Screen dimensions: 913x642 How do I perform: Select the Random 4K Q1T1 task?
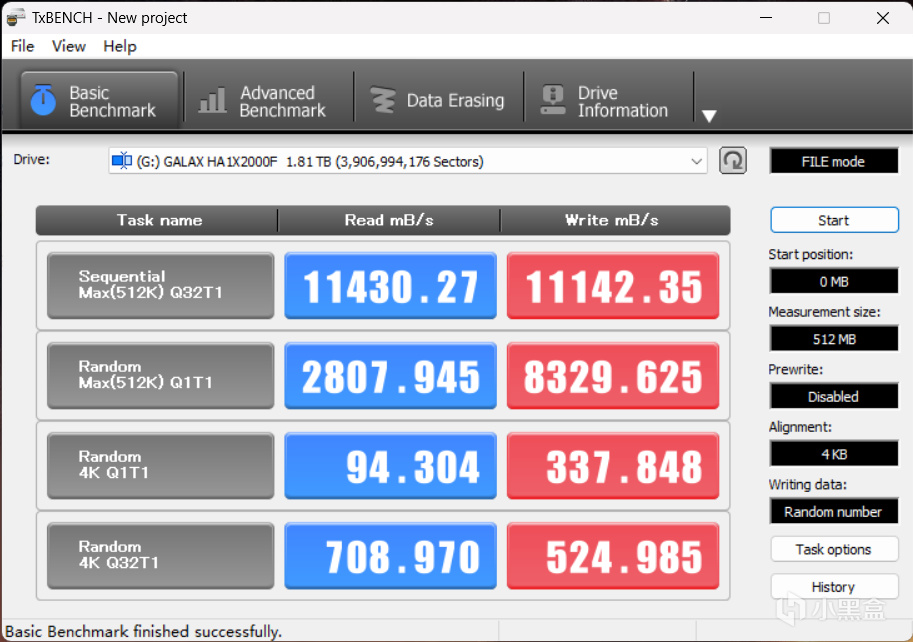161,466
